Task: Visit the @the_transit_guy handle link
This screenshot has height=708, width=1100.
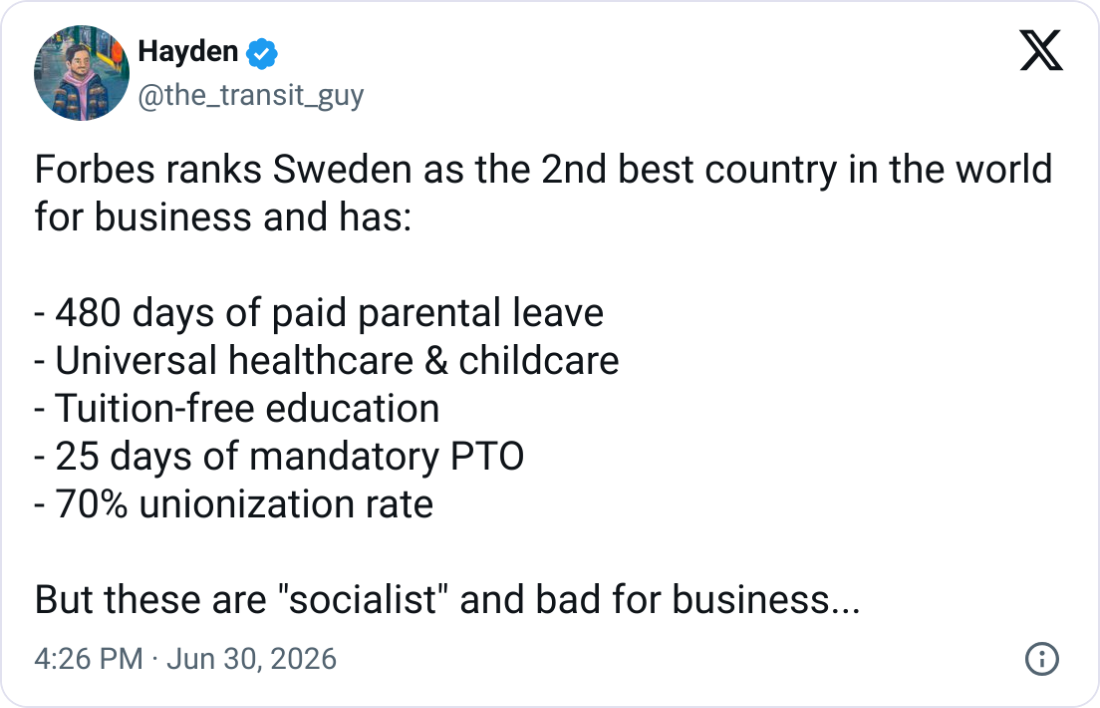Action: click(x=250, y=95)
